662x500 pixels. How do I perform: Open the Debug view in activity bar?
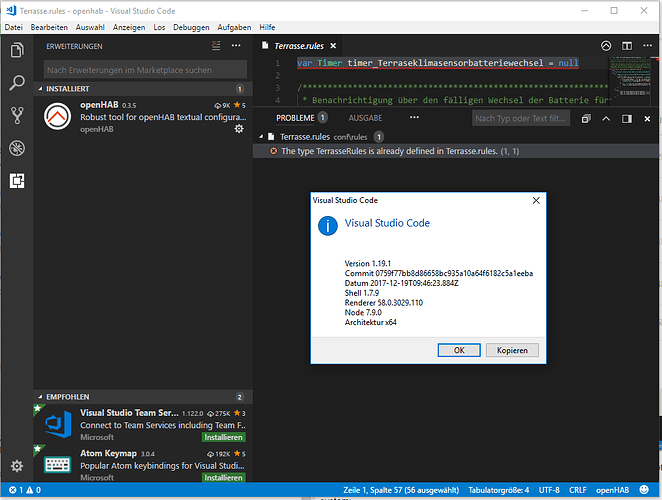coord(17,148)
